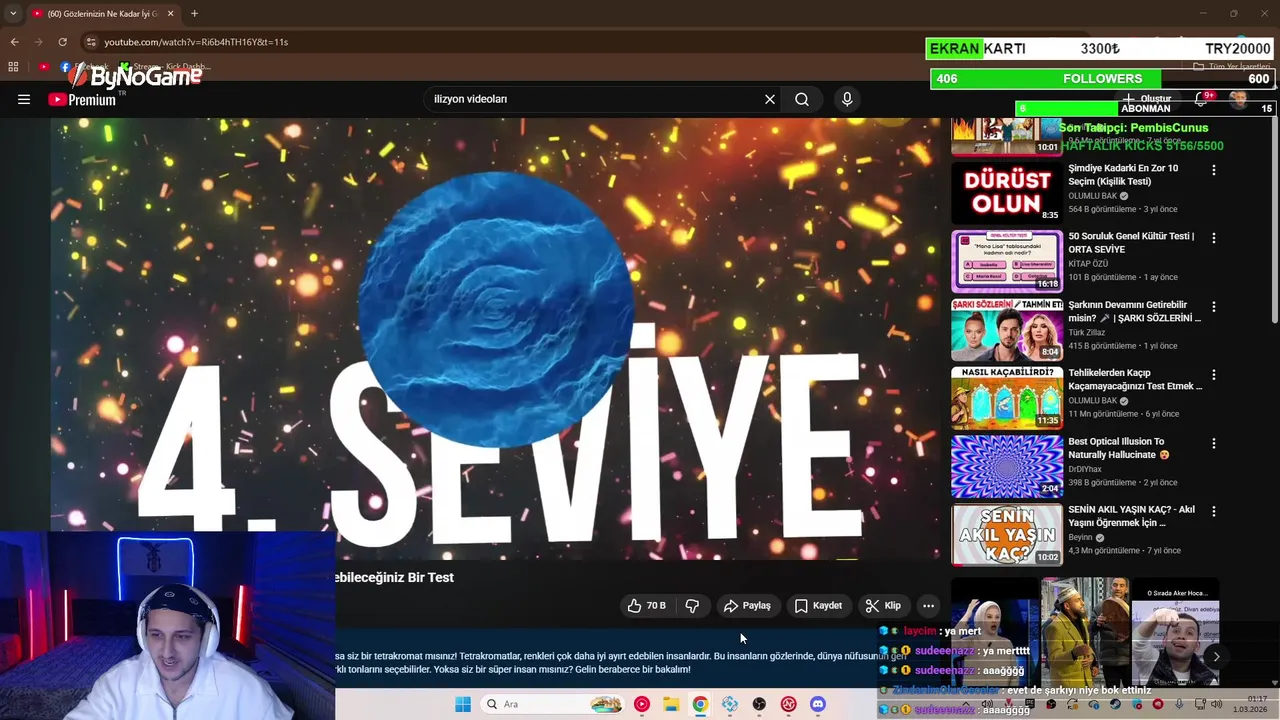The width and height of the screenshot is (1280, 720).
Task: Open YouTube notifications bell
Action: pyautogui.click(x=1202, y=99)
